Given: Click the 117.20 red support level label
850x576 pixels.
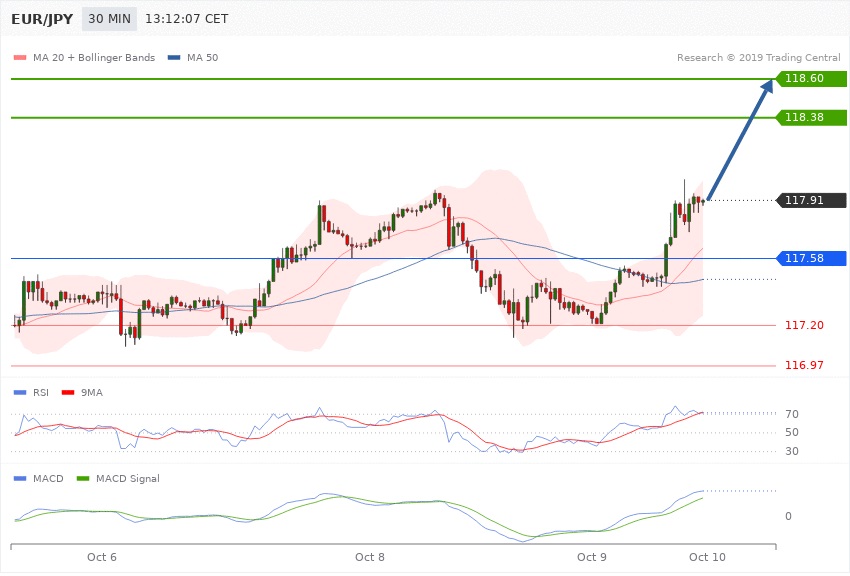Looking at the screenshot, I should 804,326.
